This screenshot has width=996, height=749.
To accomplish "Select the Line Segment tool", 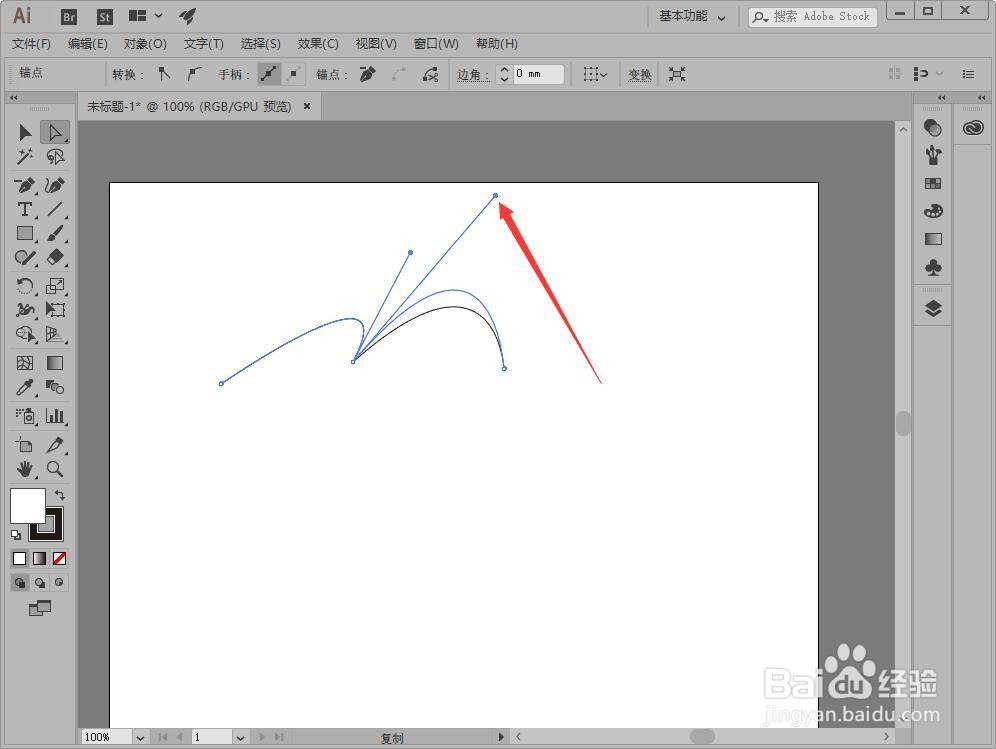I will [x=55, y=209].
